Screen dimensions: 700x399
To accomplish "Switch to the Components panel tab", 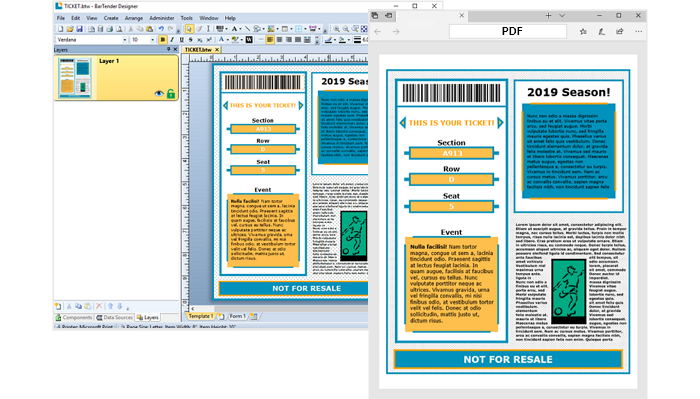I will [x=74, y=317].
